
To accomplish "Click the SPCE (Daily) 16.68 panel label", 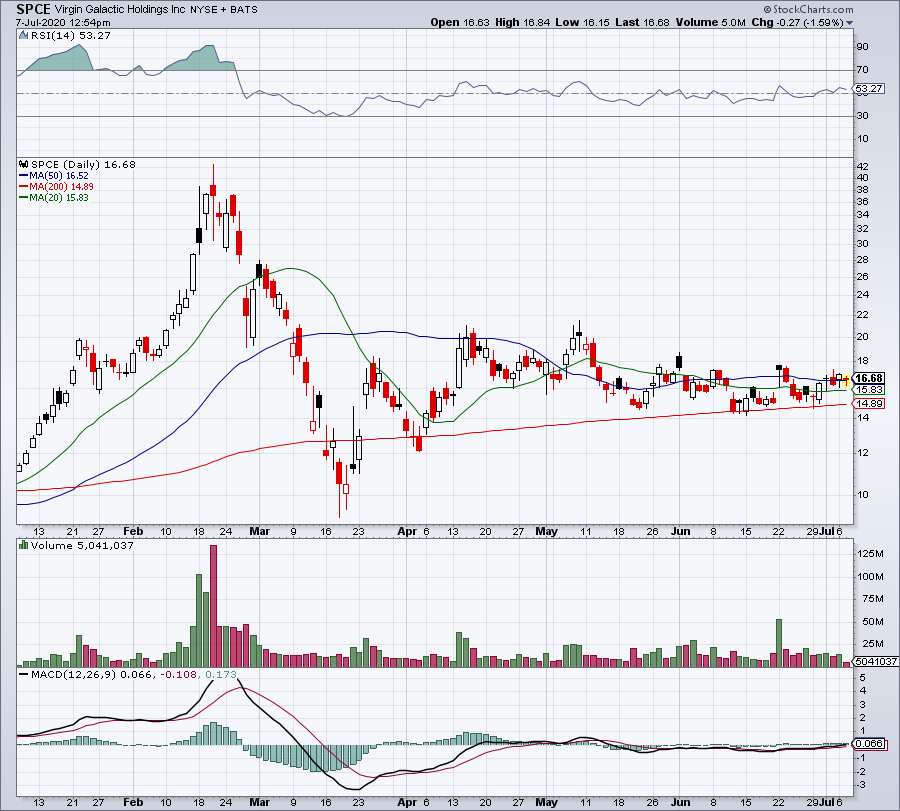I will pos(83,164).
